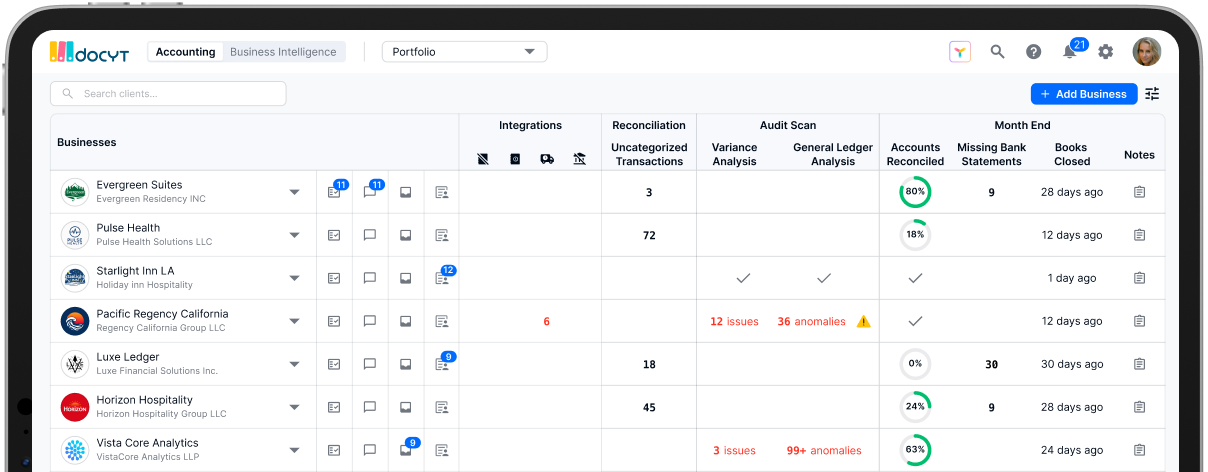Viewport: 1208px width, 472px height.
Task: Open the 36 anomalies link
Action: coord(811,321)
